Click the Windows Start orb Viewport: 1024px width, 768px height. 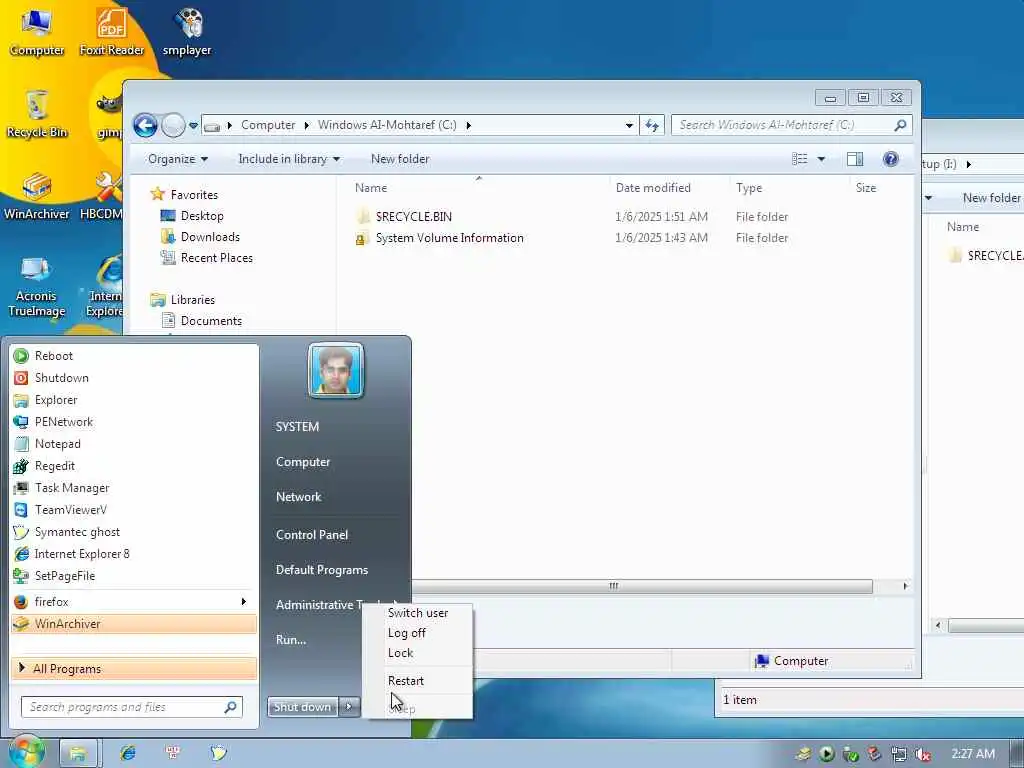pos(26,752)
